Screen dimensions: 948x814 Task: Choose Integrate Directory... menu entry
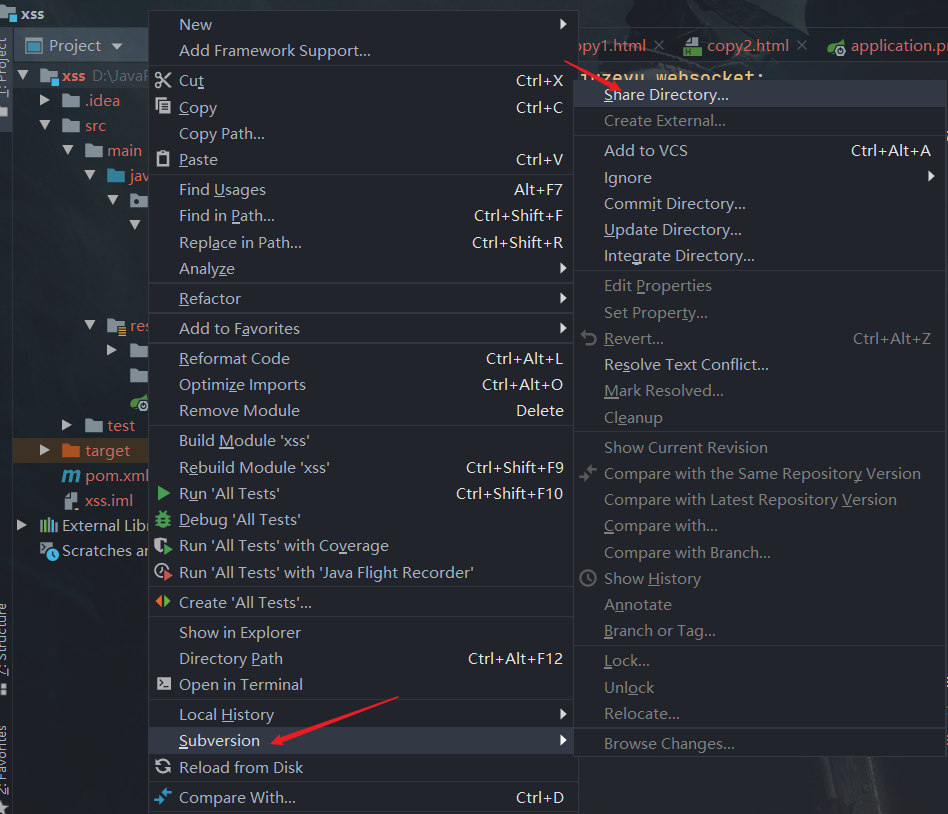click(x=759, y=256)
